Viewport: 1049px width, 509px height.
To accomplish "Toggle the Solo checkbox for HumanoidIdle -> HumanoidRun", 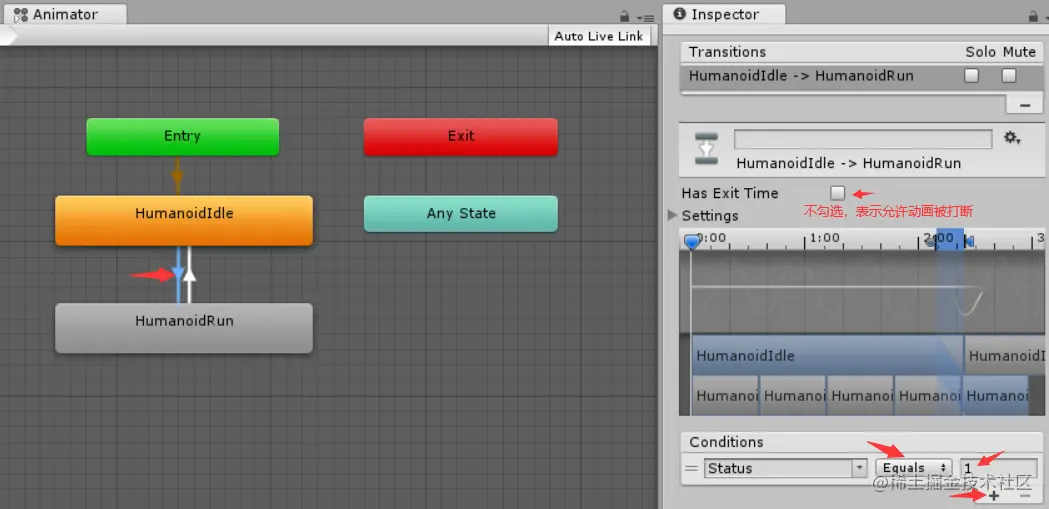I will point(971,76).
